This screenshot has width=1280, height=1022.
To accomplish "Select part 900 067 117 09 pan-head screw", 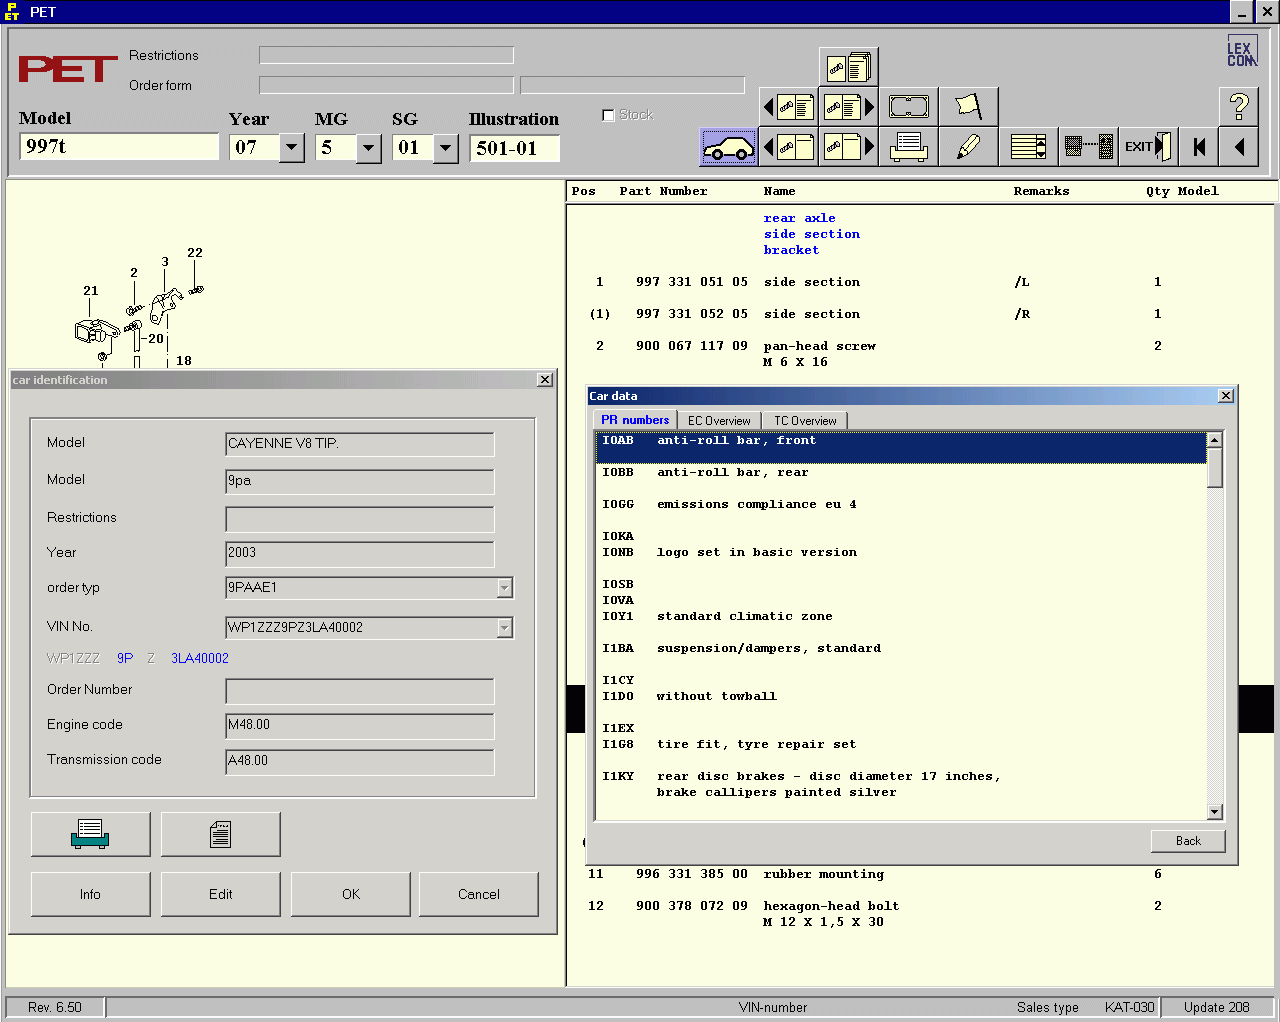I will pos(920,354).
